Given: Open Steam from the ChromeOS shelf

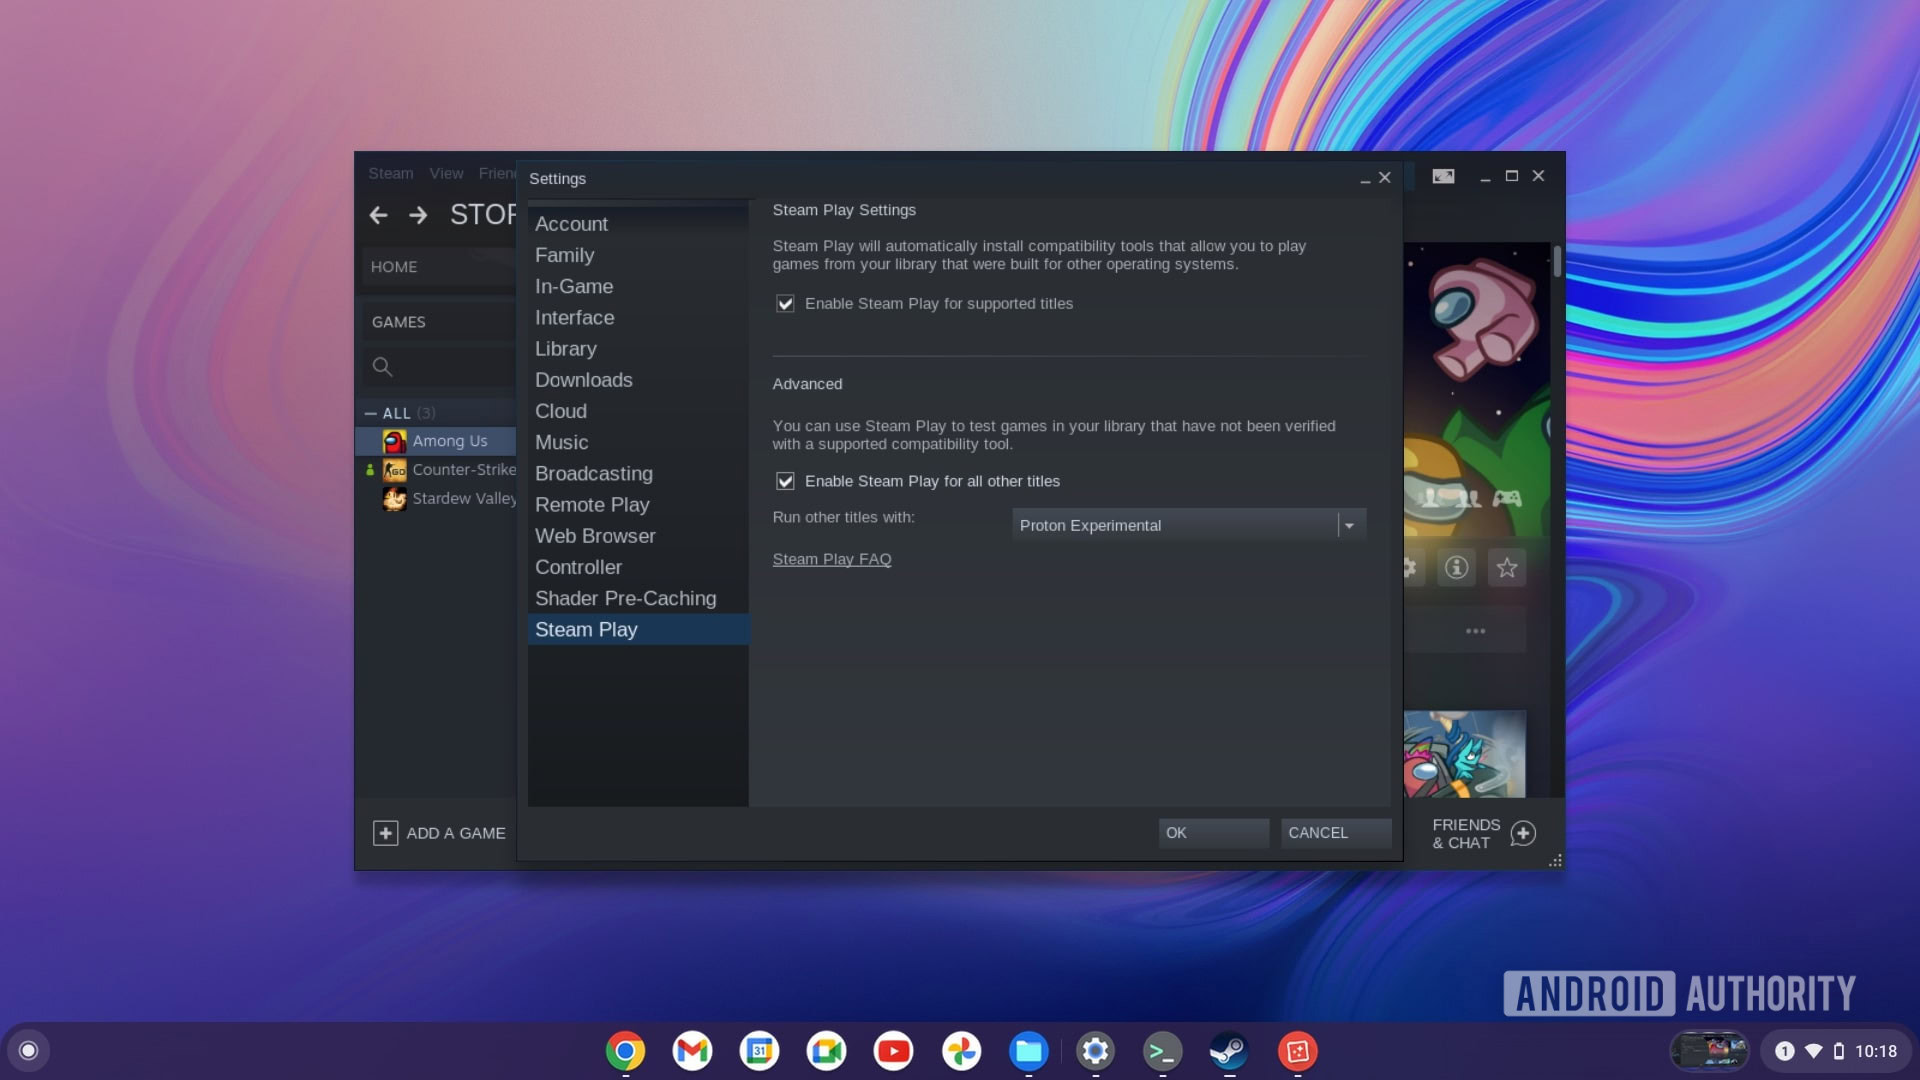Looking at the screenshot, I should pyautogui.click(x=1229, y=1051).
